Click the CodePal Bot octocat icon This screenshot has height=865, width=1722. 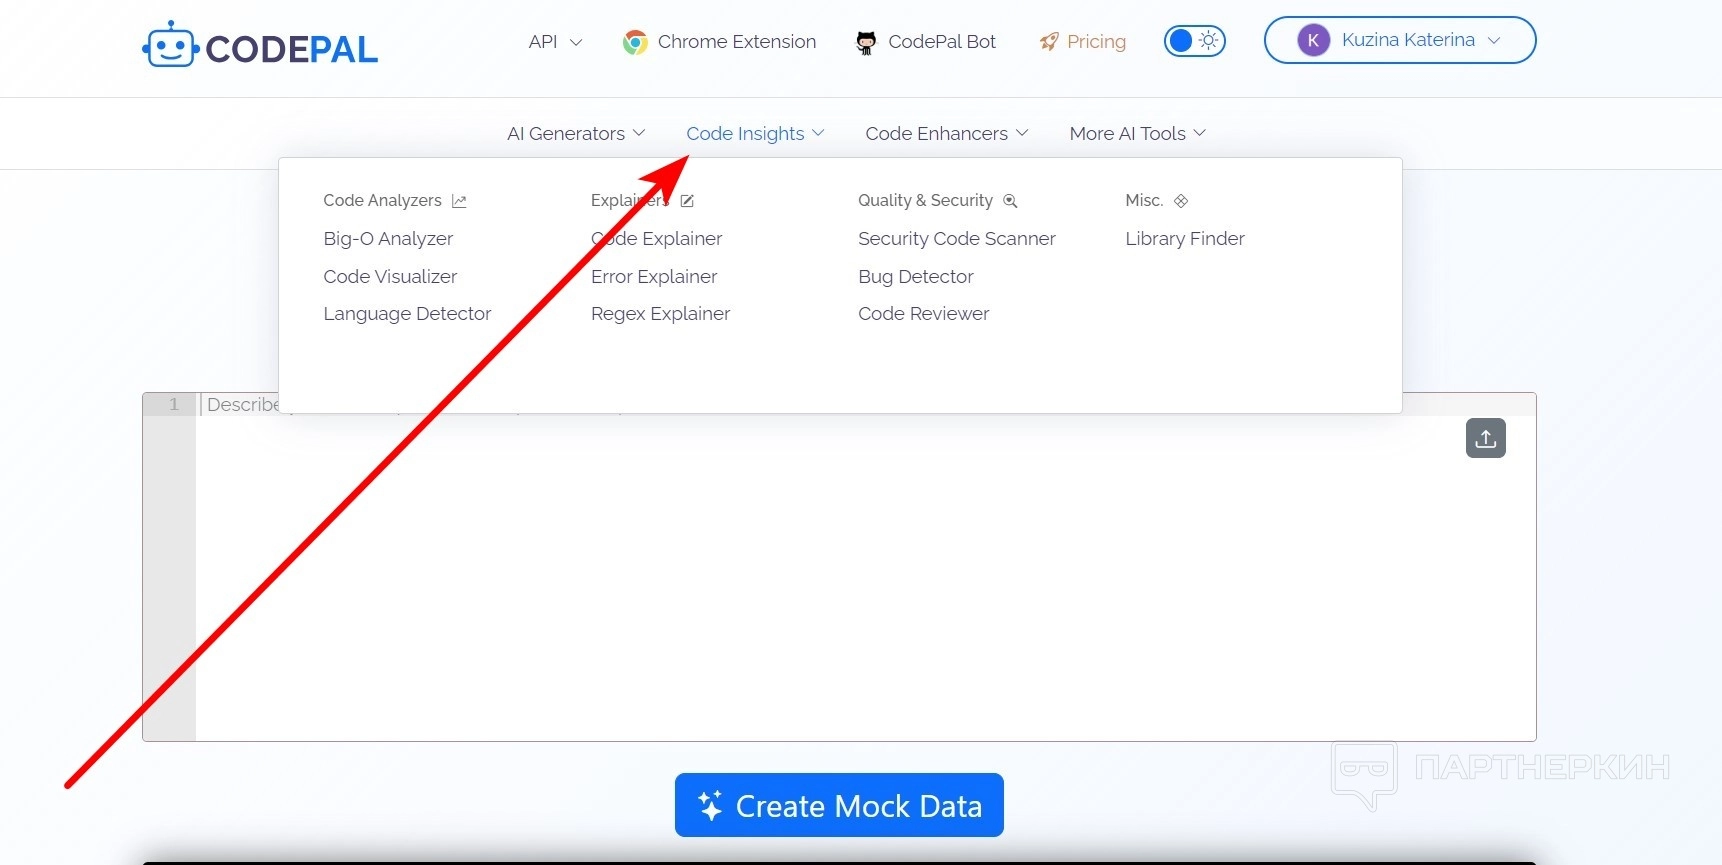866,42
